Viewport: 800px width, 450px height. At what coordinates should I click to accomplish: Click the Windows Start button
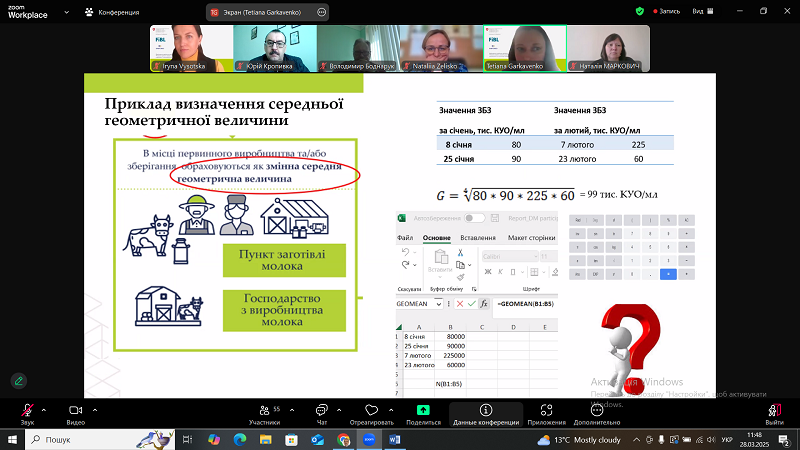pos(12,439)
